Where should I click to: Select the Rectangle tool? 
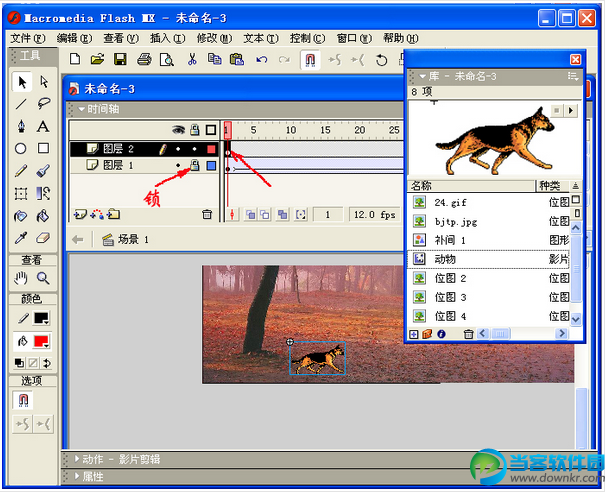click(x=43, y=148)
